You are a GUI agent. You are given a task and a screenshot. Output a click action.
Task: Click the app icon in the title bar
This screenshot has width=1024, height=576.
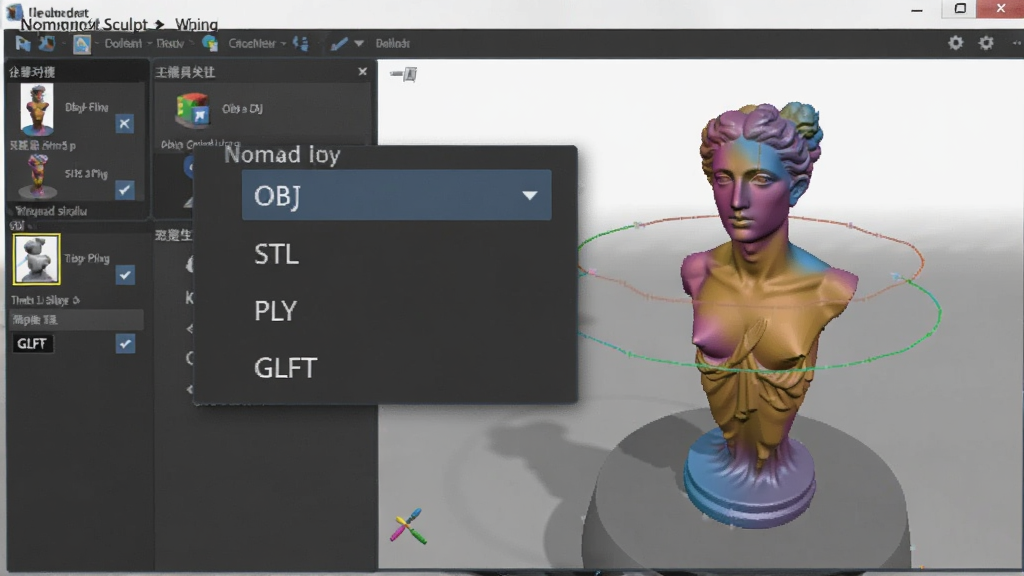(14, 11)
